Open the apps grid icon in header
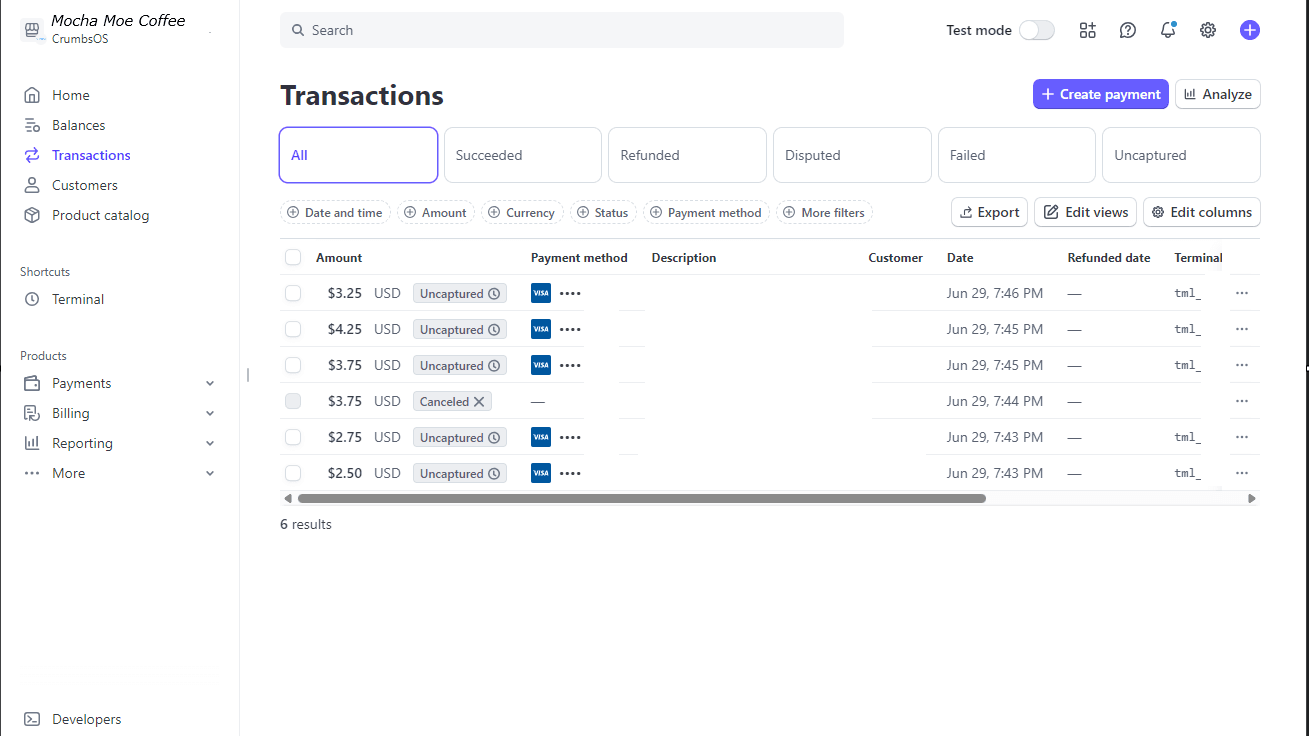Image resolution: width=1309 pixels, height=736 pixels. pos(1088,30)
